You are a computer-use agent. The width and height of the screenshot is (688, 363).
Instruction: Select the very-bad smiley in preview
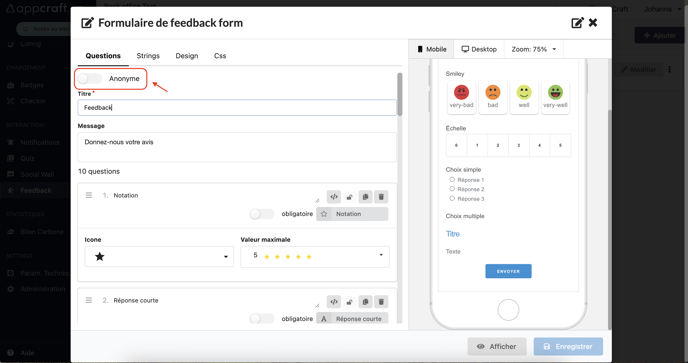point(461,97)
